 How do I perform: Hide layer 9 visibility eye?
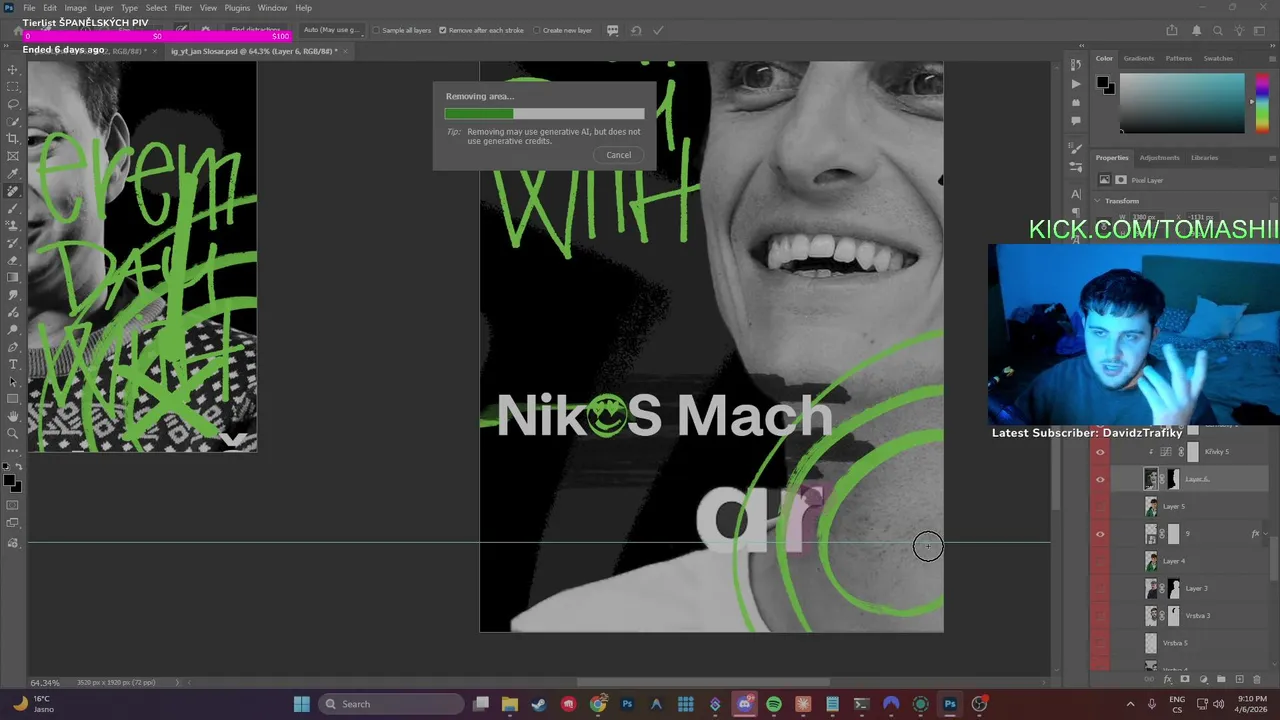(1101, 534)
